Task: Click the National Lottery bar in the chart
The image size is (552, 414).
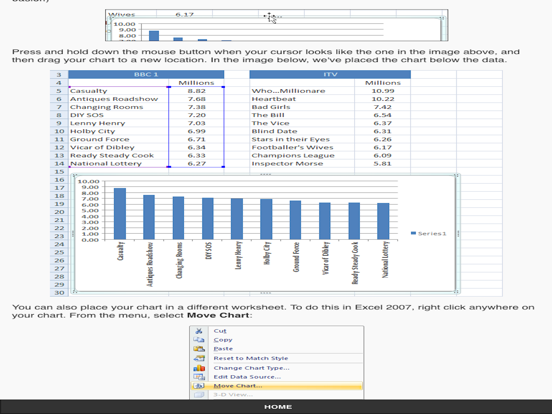Action: click(x=383, y=221)
